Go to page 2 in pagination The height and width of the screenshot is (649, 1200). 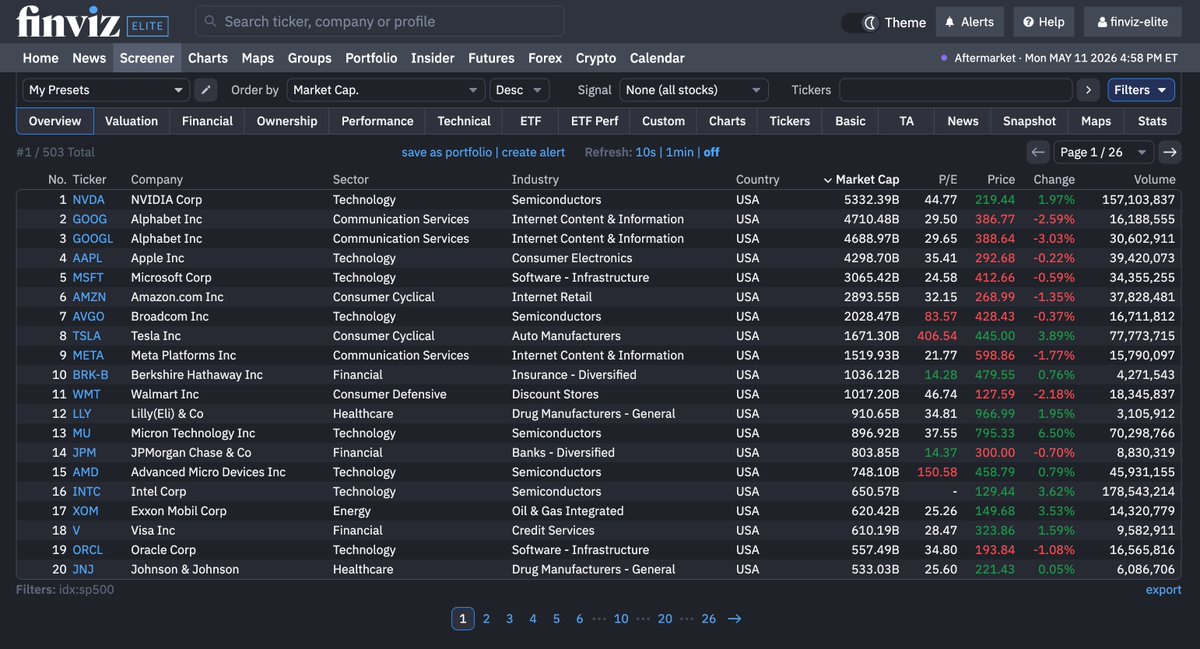pyautogui.click(x=486, y=619)
